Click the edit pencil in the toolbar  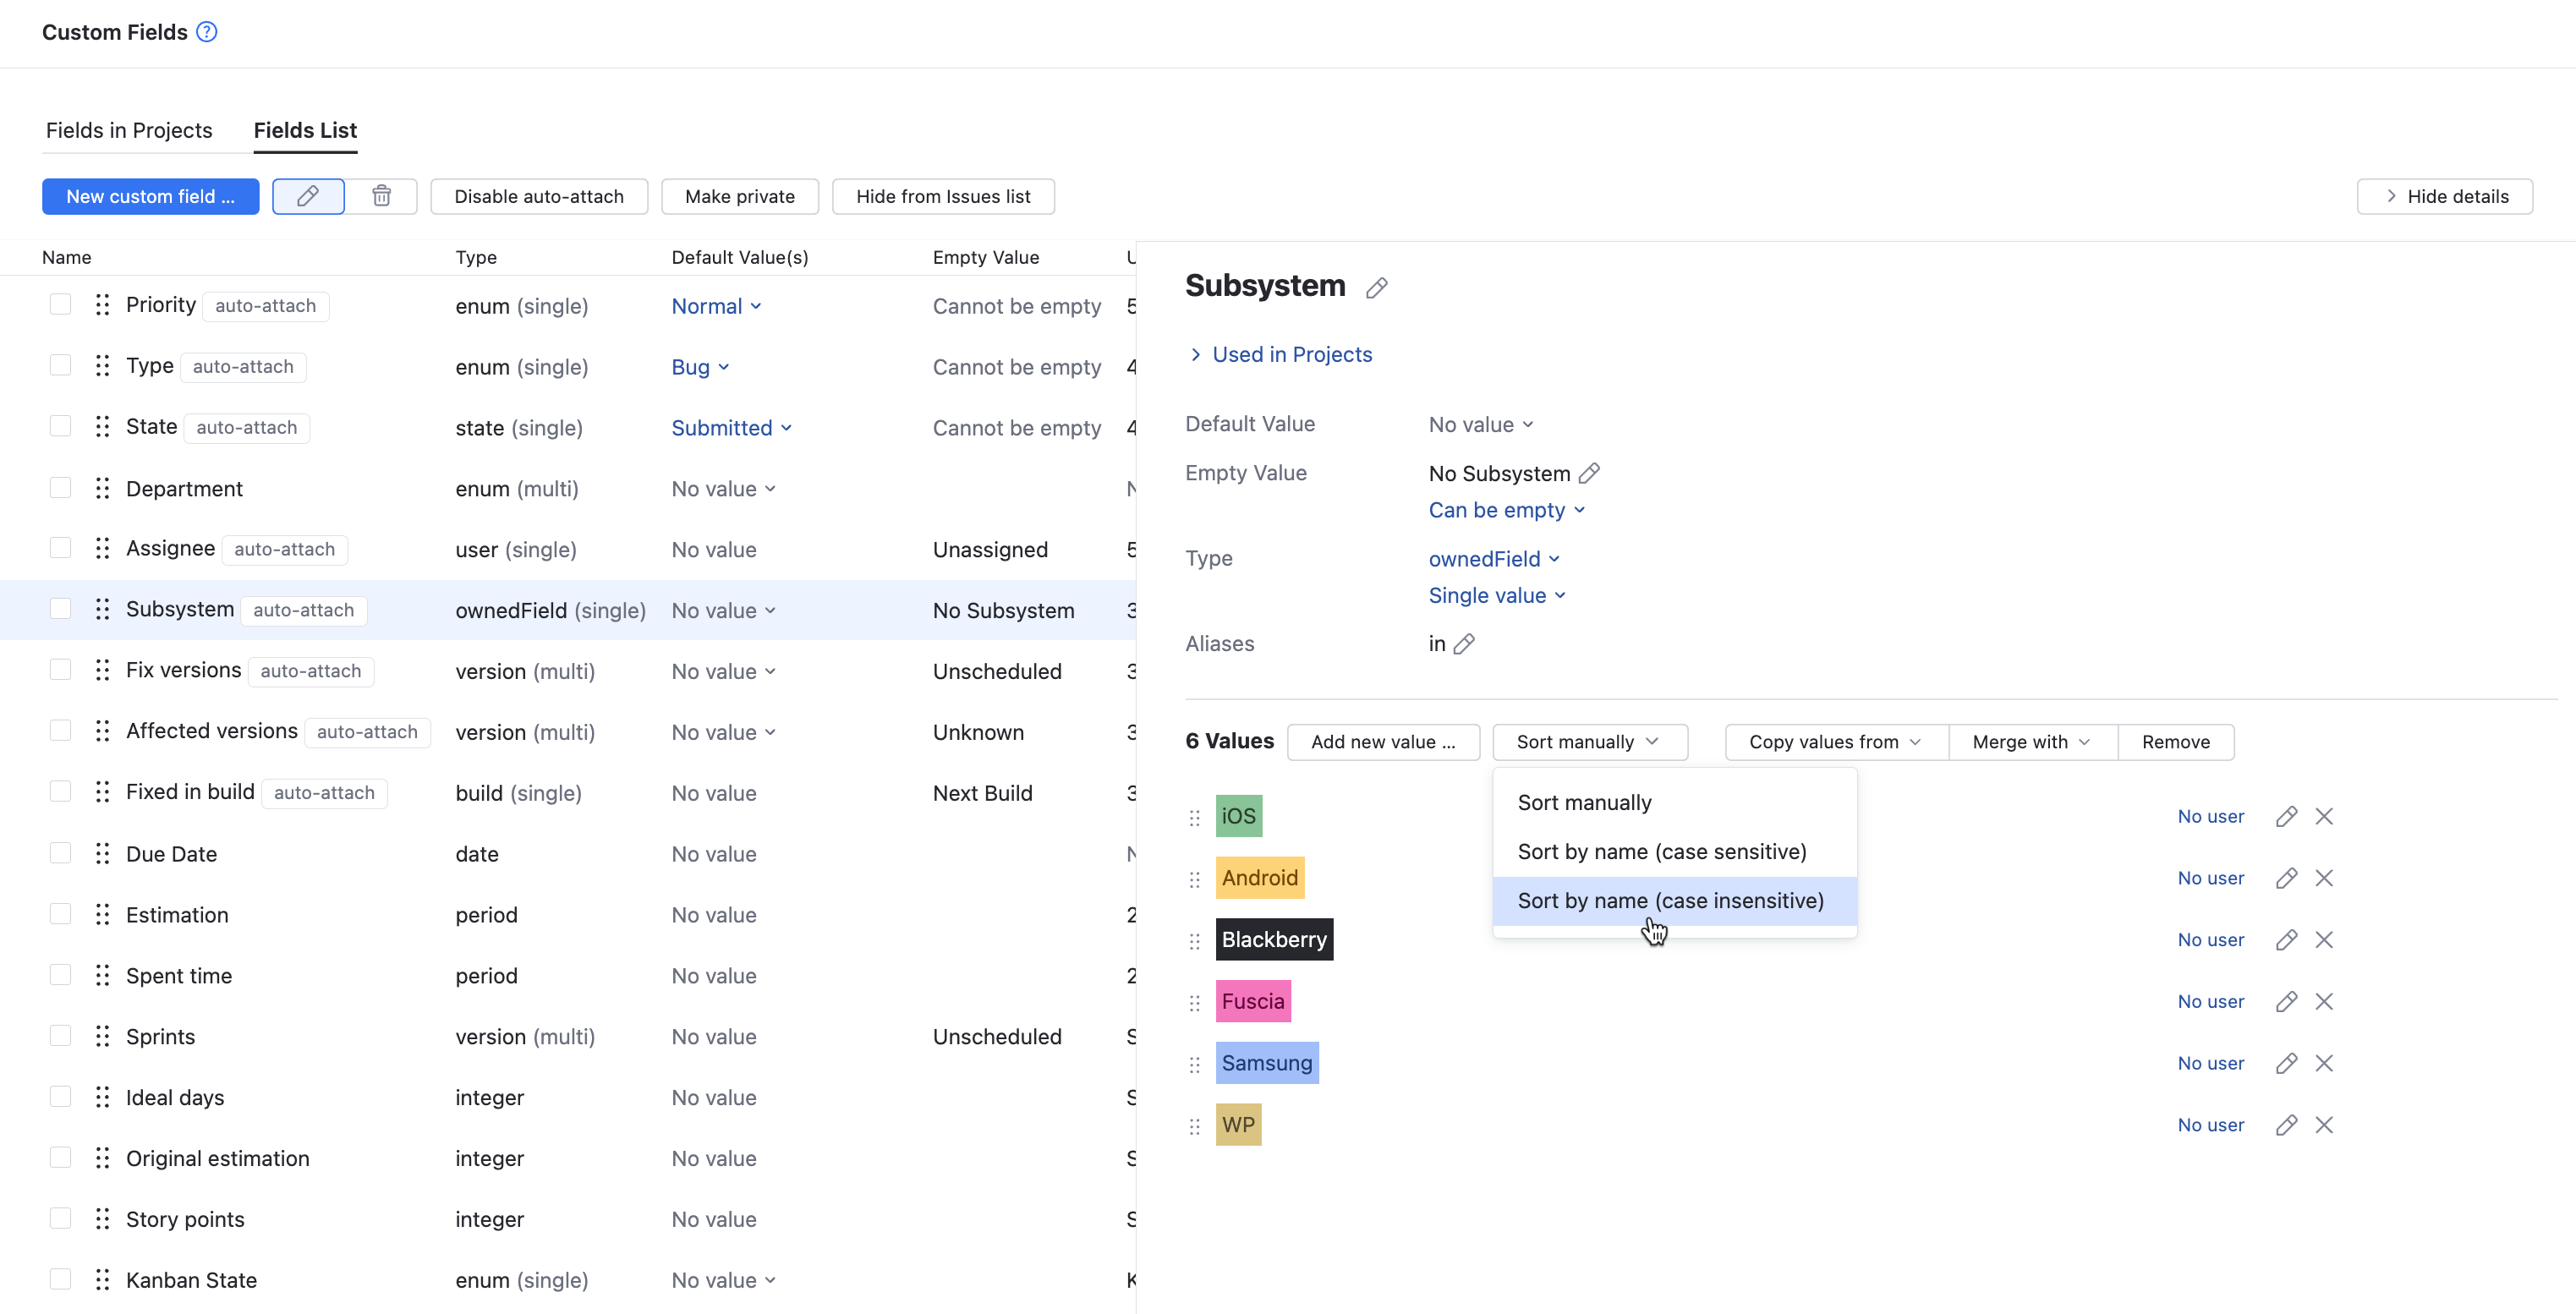(x=308, y=196)
